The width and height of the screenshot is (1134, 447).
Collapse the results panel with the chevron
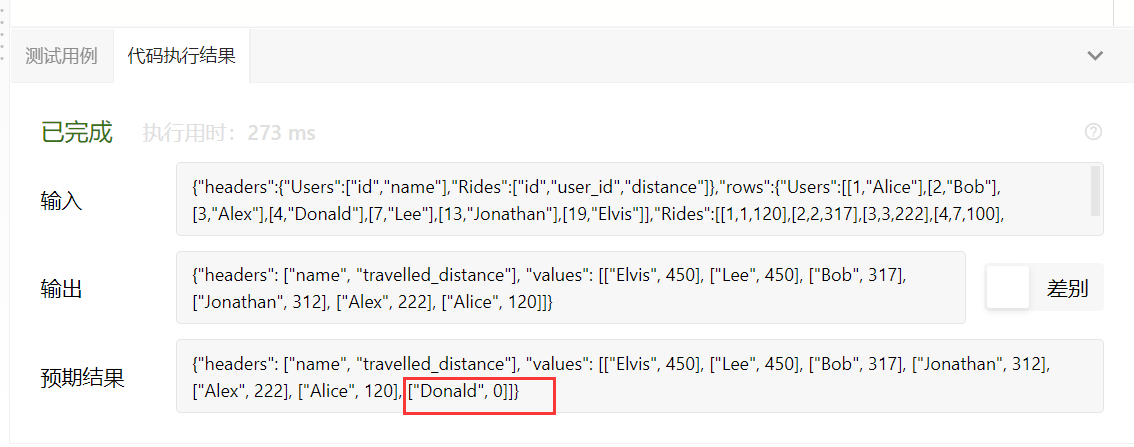1095,56
